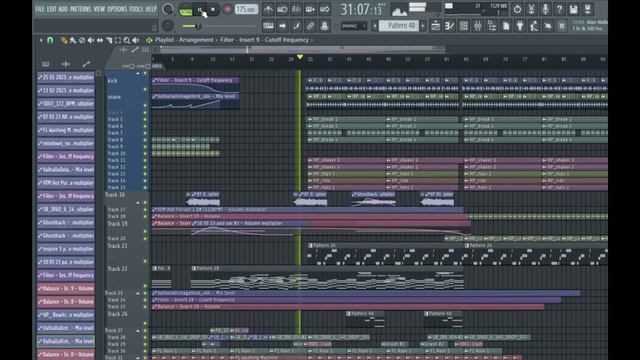Select the playlist slice tool
Screen dimensions: 640x360
tap(109, 40)
